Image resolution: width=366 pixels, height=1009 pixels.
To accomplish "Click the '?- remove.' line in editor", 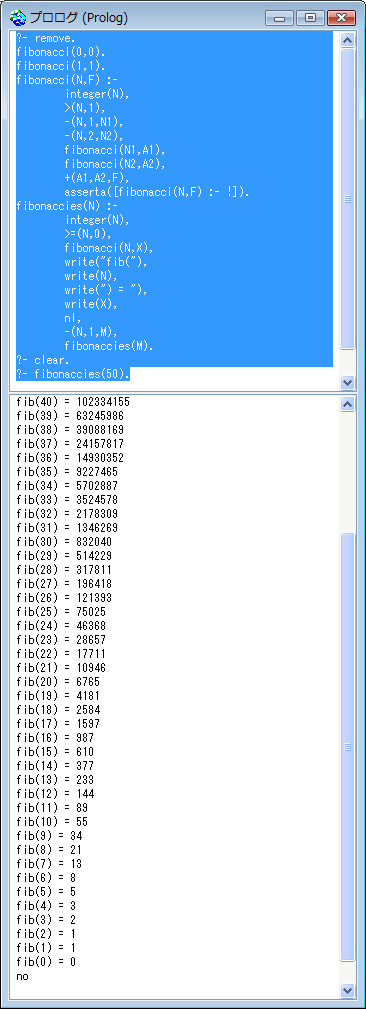I will tap(46, 39).
